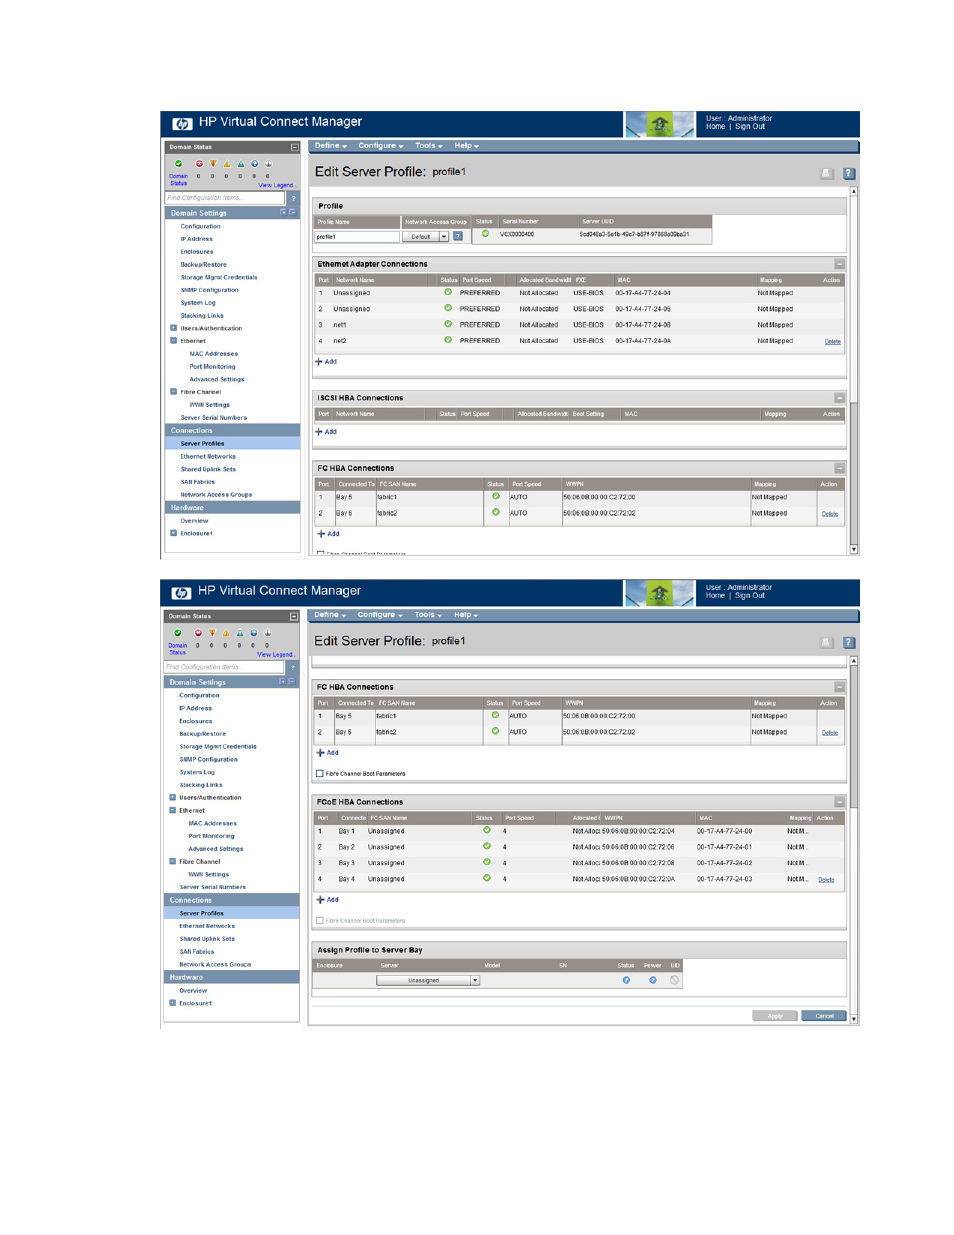Open the Configure menu in the upper screenshot
The image size is (954, 1235).
click(x=381, y=146)
